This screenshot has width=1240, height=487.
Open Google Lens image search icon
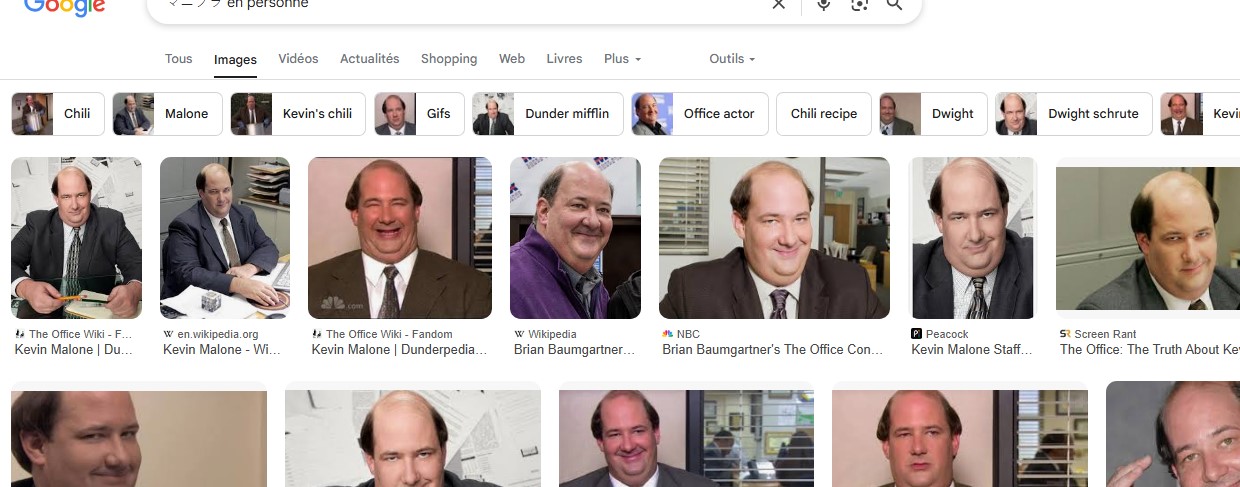pos(859,5)
